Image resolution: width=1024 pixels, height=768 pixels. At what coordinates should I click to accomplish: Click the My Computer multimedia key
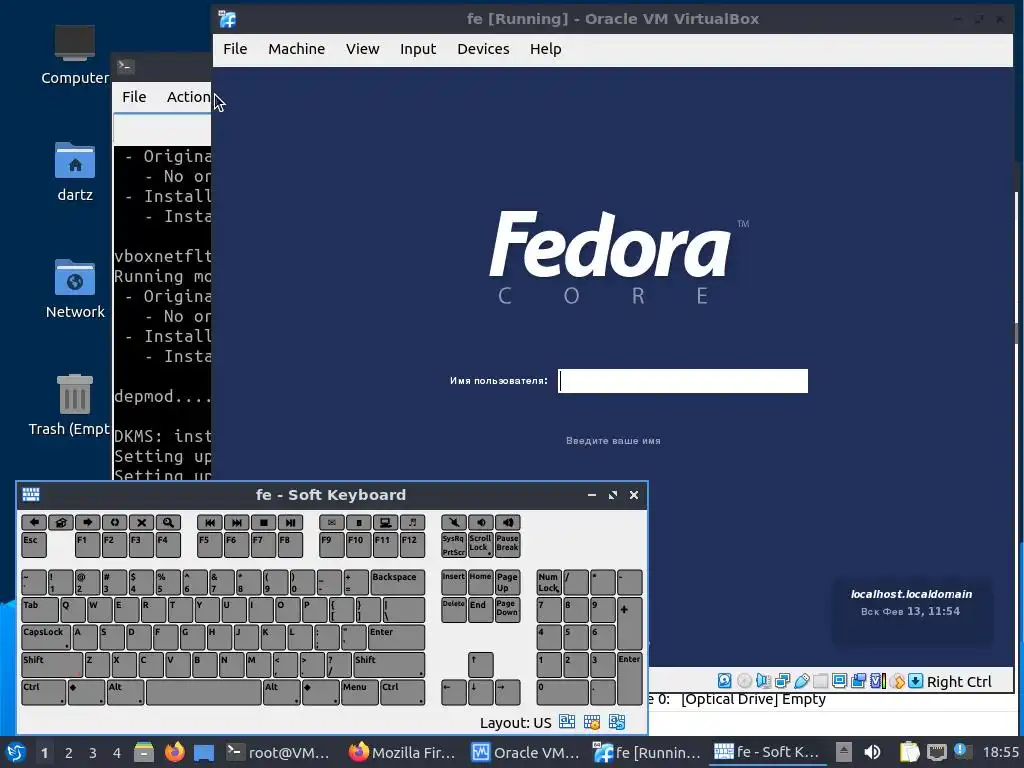click(x=385, y=522)
